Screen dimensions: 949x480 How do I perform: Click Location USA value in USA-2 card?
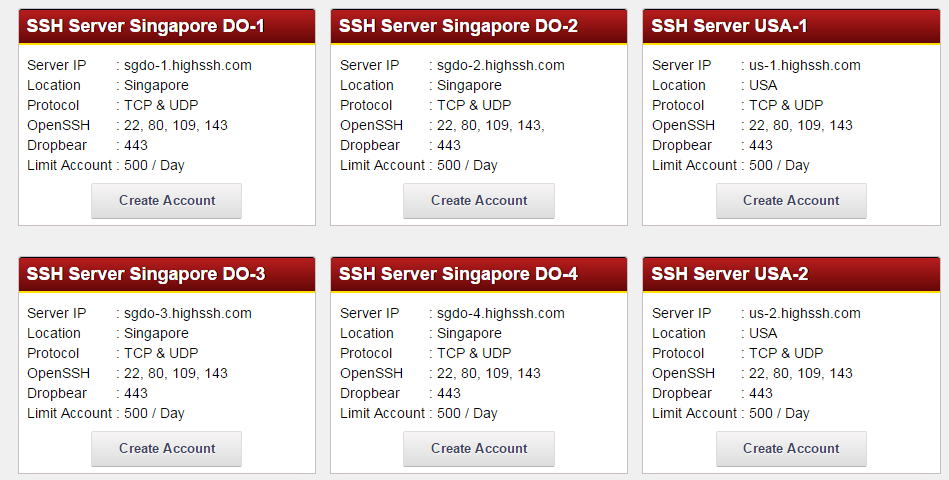point(763,334)
